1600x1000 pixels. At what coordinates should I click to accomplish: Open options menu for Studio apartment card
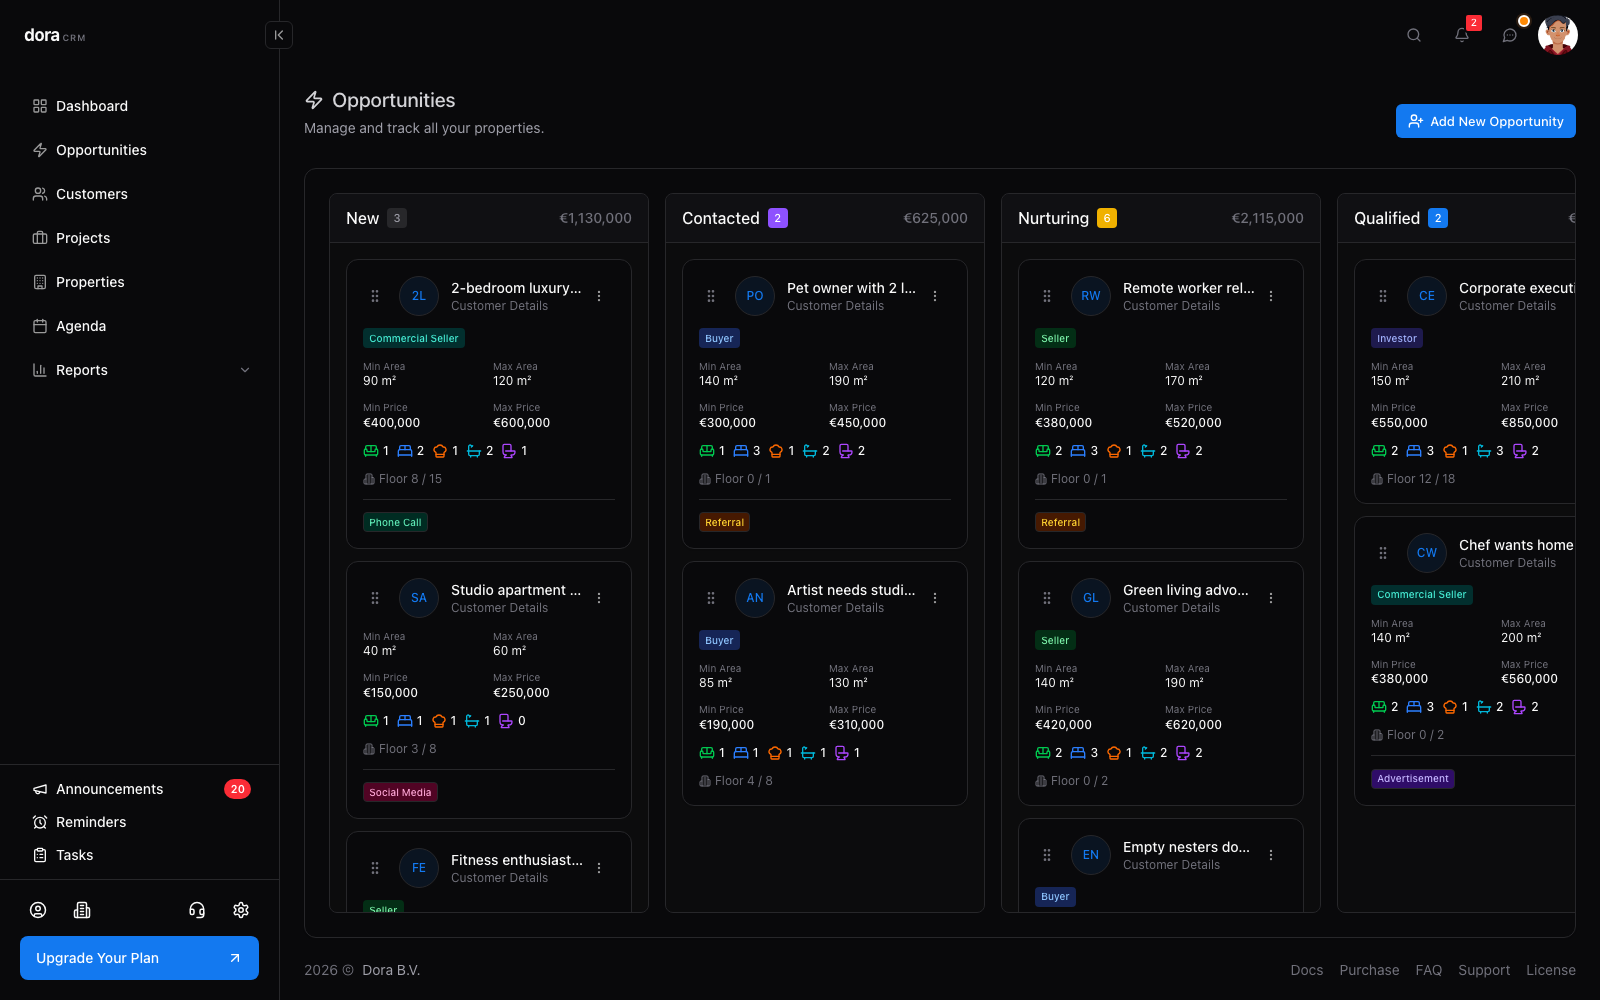click(x=599, y=598)
